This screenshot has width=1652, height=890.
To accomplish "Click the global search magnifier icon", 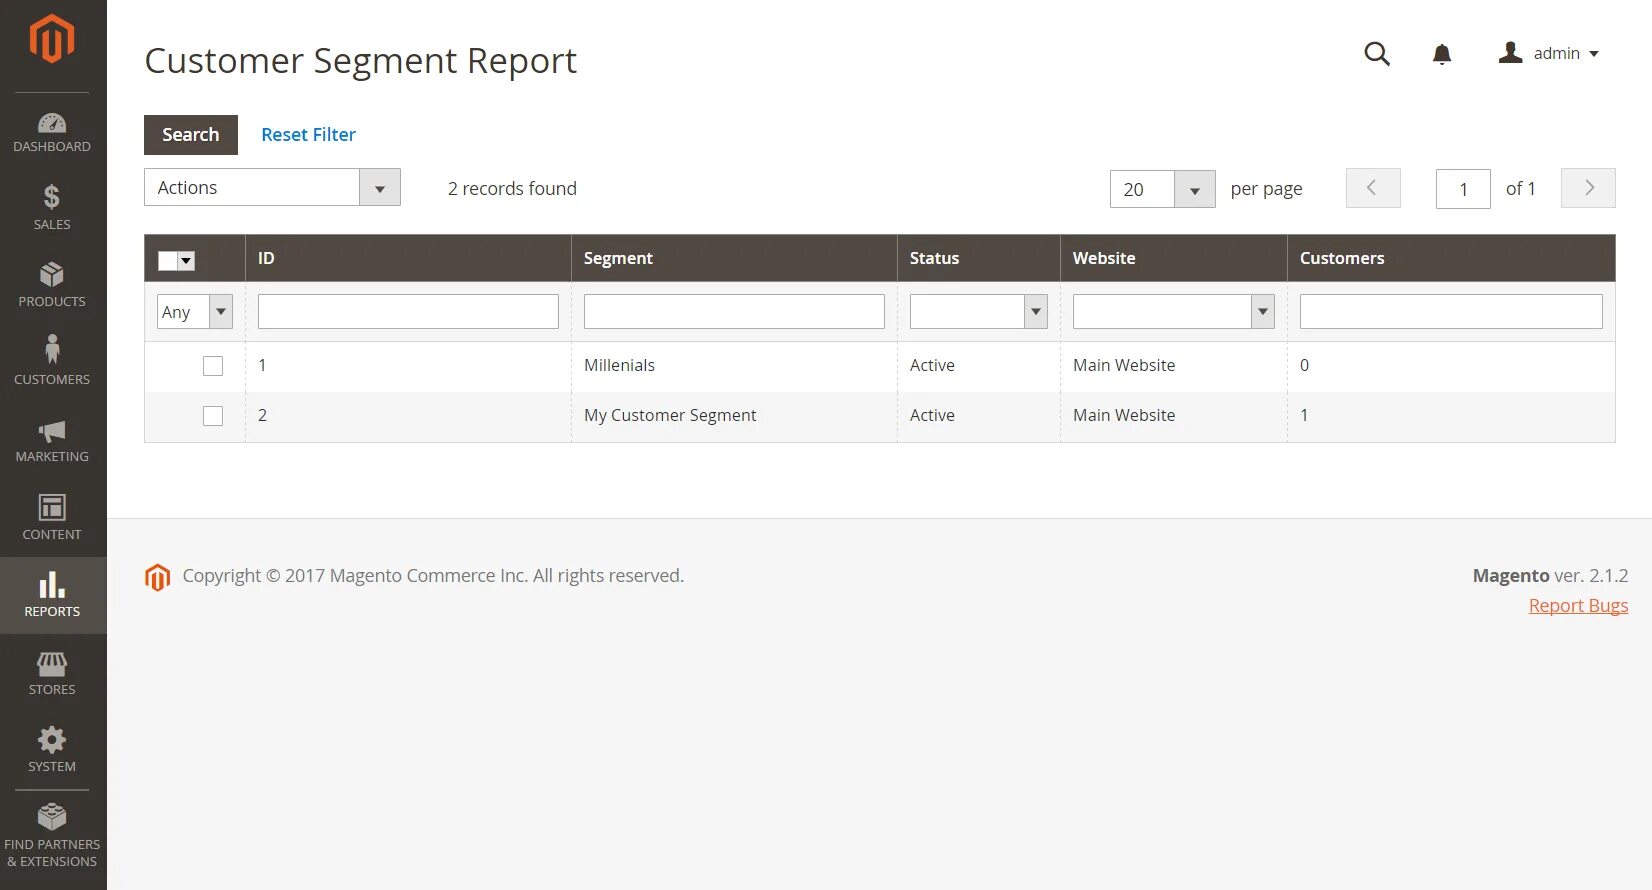I will pos(1377,54).
